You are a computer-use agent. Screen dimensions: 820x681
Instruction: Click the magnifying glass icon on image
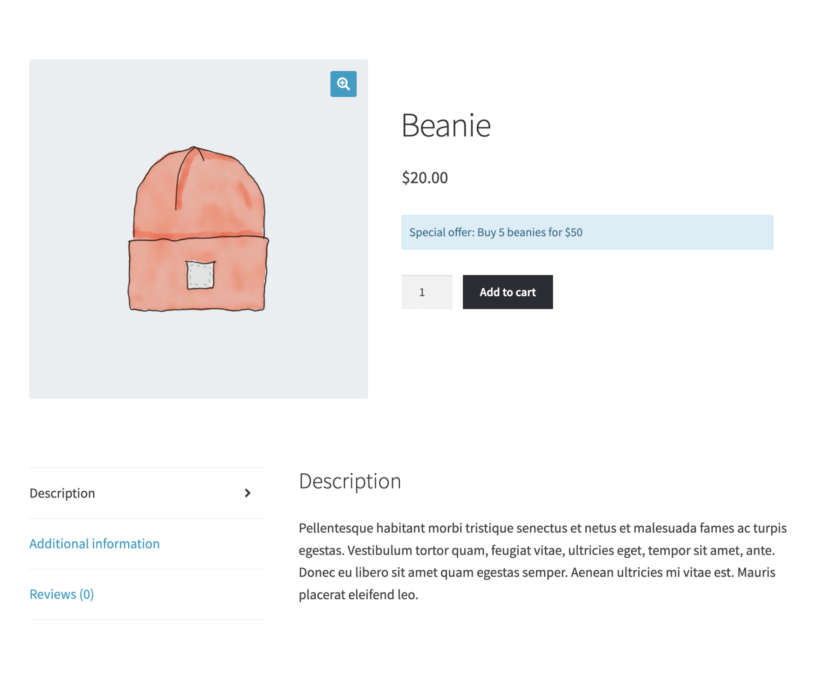pos(343,84)
